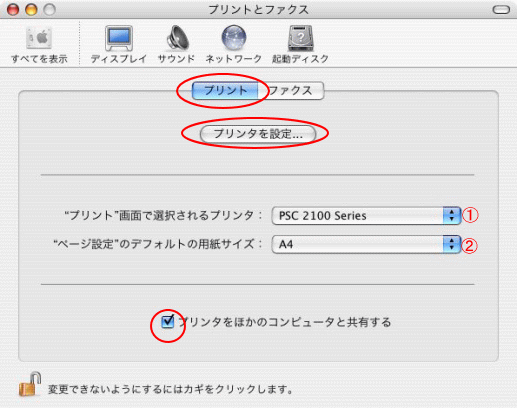The width and height of the screenshot is (517, 408).
Task: Click the Show All (すべてを表示) Apple icon
Action: [x=39, y=38]
